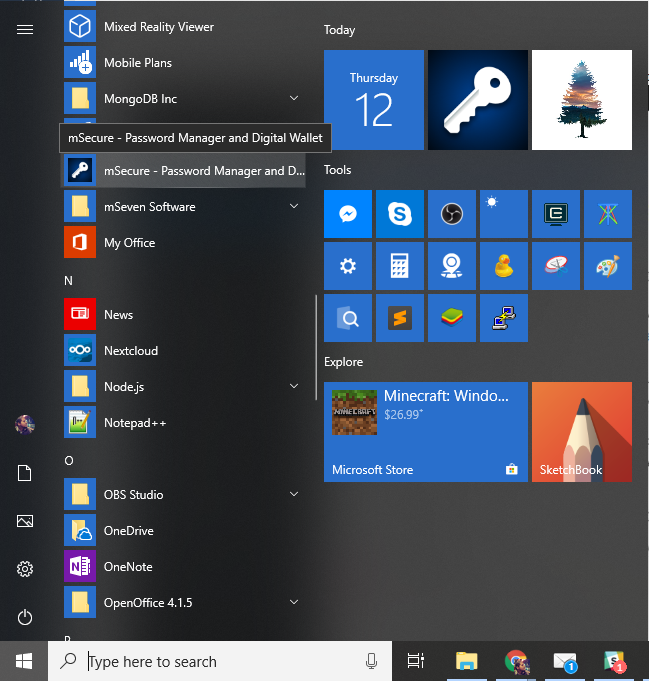This screenshot has height=681, width=649.
Task: Launch the Sublime Text tile
Action: point(400,318)
